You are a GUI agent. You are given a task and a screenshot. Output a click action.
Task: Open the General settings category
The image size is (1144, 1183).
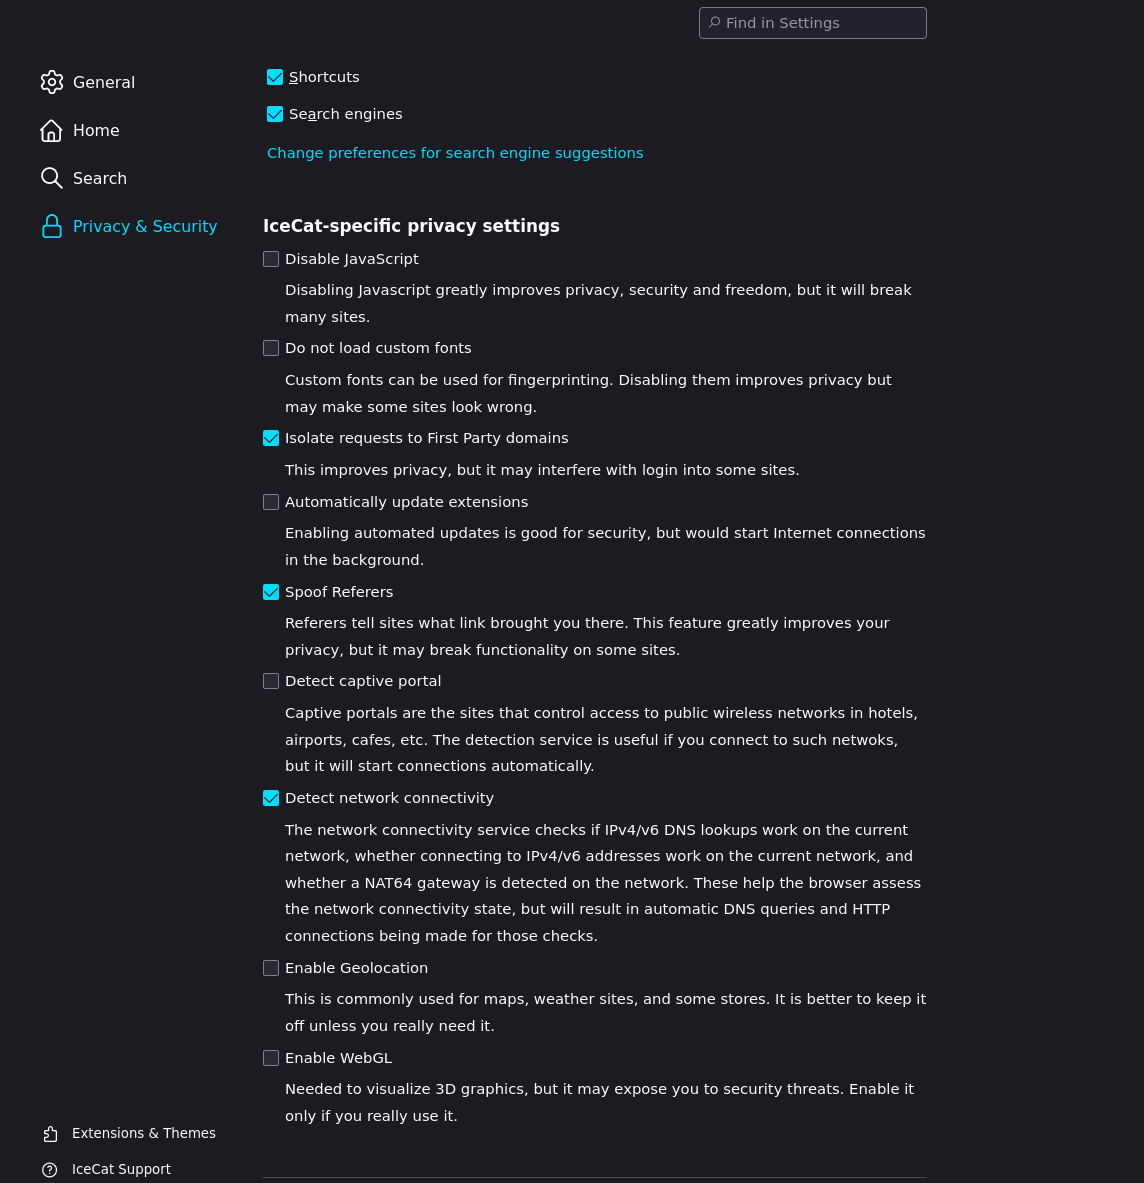(x=104, y=82)
